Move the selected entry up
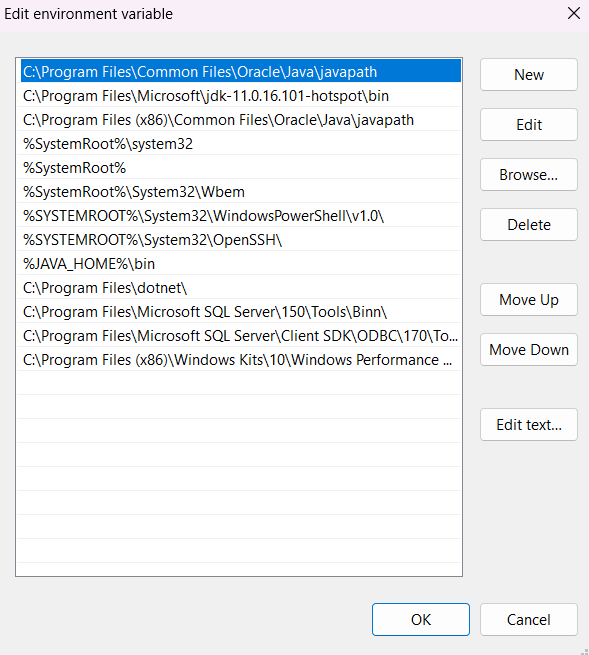 pos(529,300)
